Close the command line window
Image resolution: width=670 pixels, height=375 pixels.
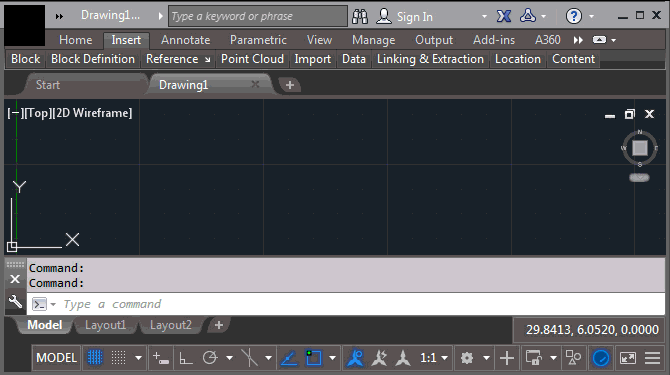click(15, 279)
